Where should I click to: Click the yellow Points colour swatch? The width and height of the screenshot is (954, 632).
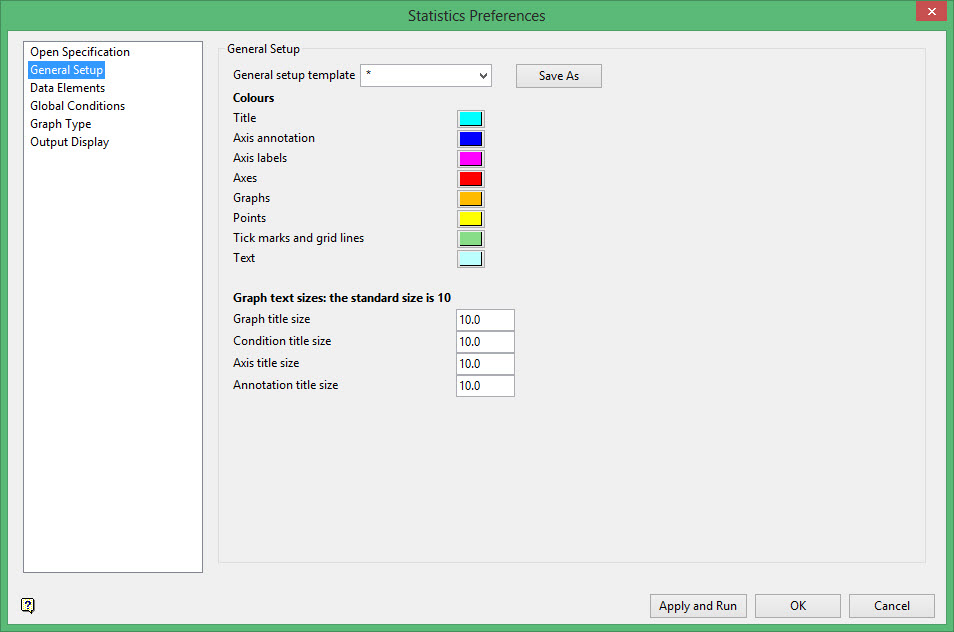(470, 219)
